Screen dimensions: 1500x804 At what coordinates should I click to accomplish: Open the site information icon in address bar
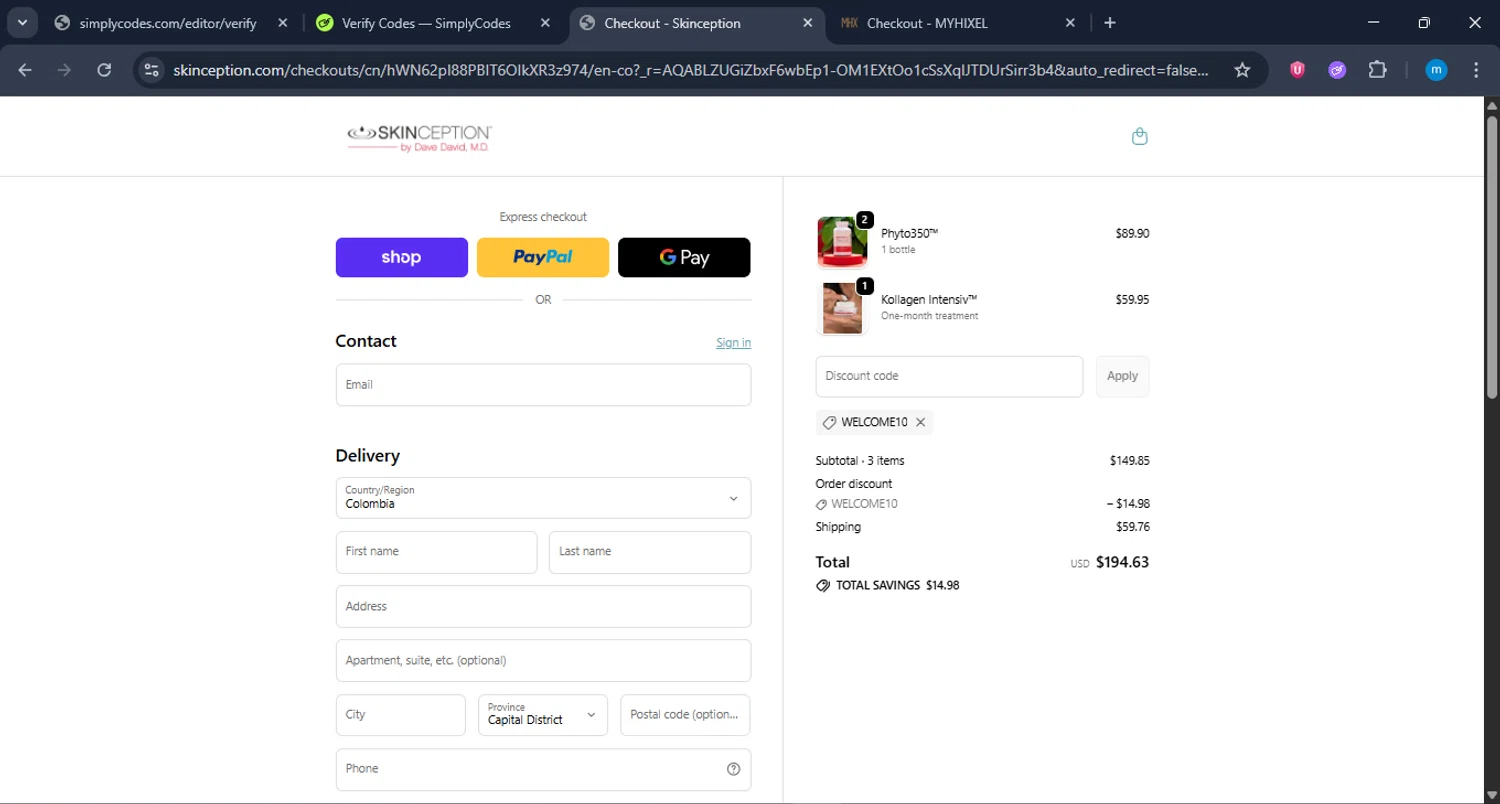coord(151,70)
